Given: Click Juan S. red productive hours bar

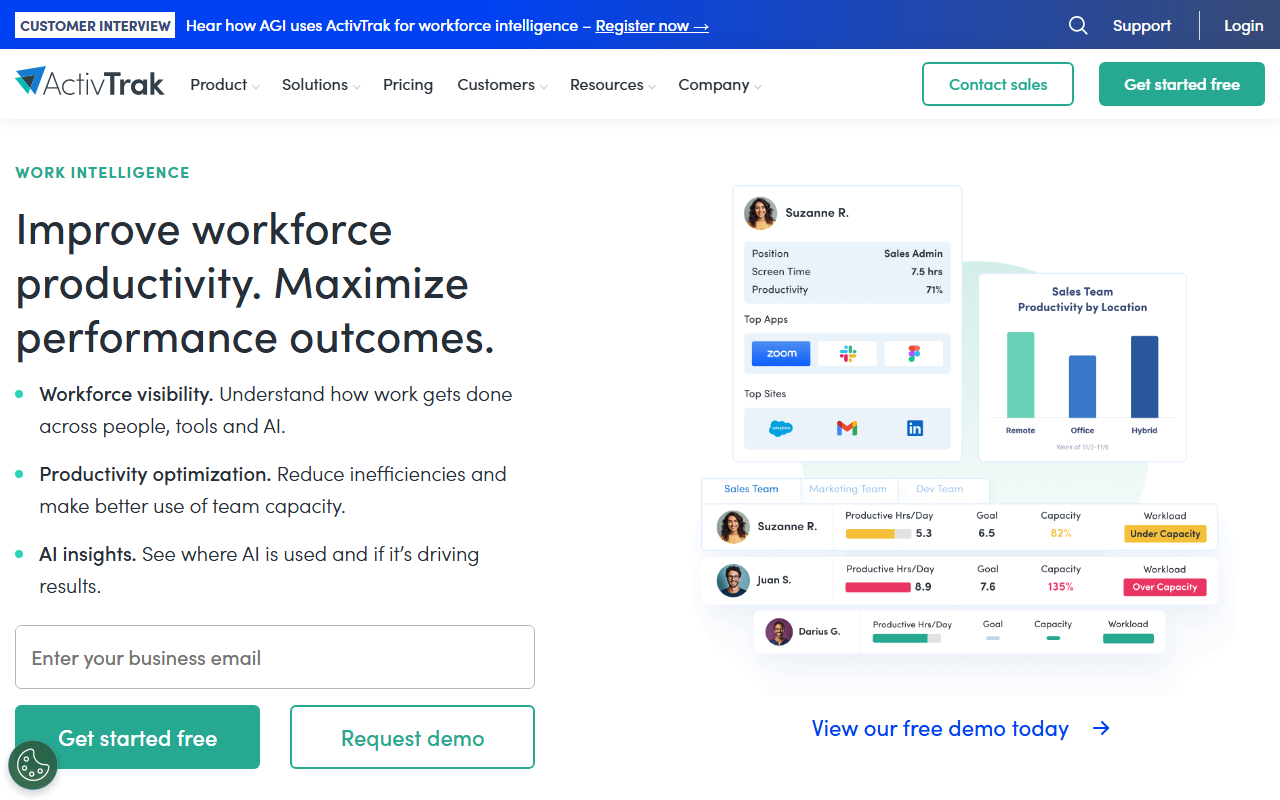Looking at the screenshot, I should 878,587.
